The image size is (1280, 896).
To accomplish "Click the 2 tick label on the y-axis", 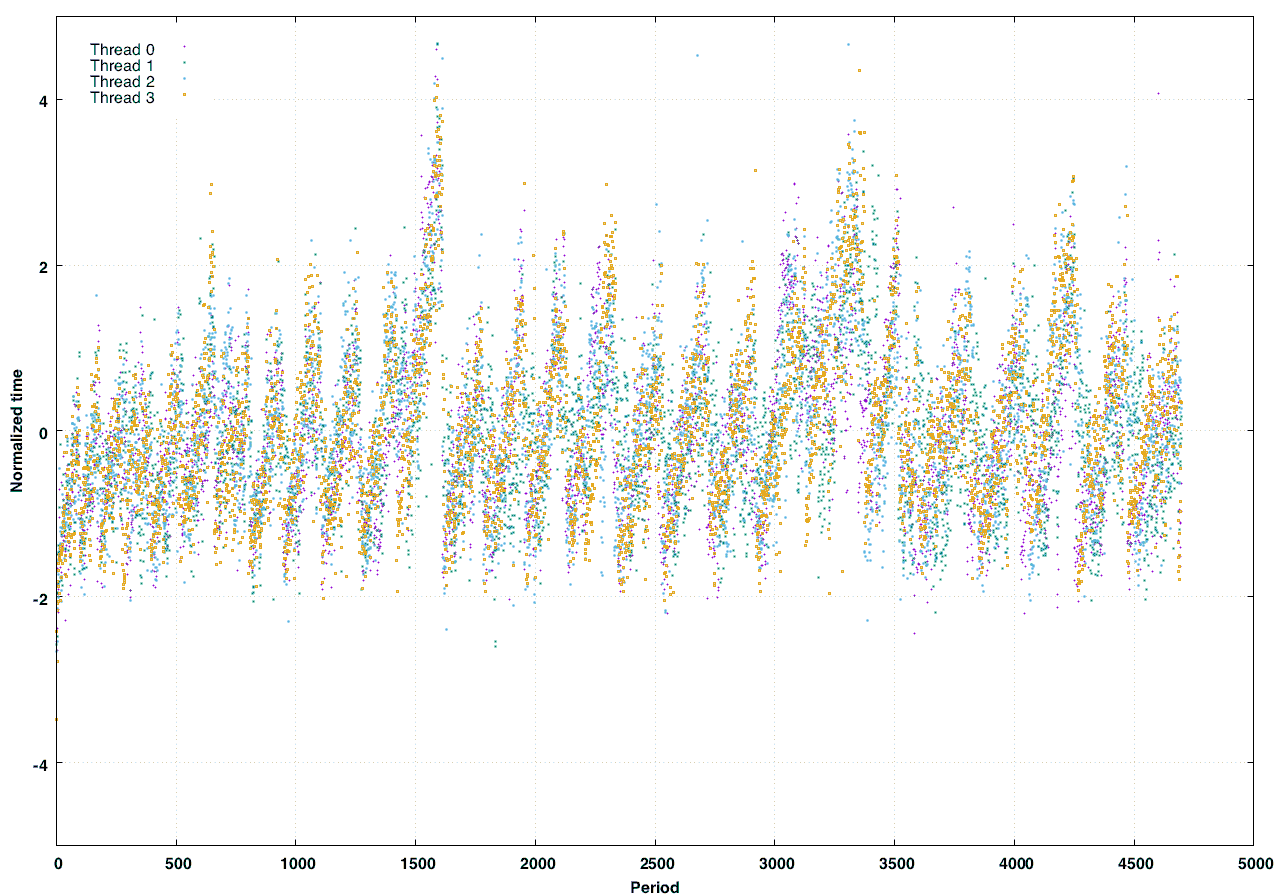I will pyautogui.click(x=42, y=266).
